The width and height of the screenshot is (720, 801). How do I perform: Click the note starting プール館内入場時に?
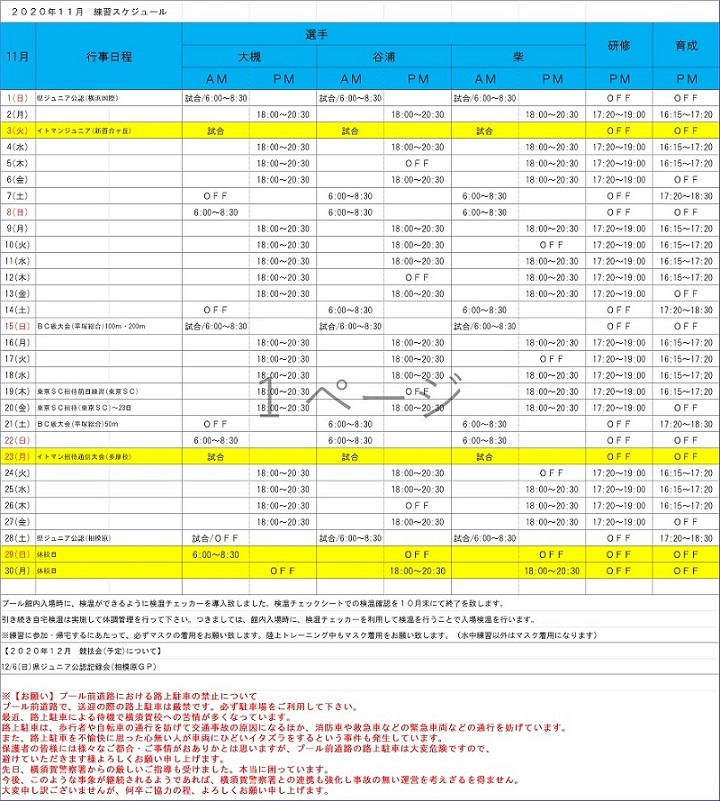click(x=253, y=603)
